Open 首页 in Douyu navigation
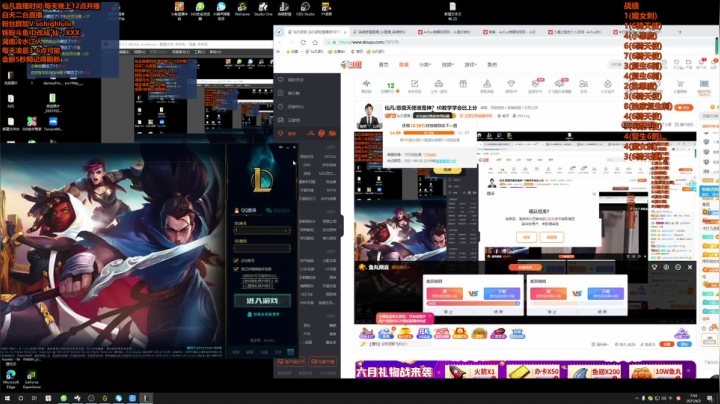 383,65
